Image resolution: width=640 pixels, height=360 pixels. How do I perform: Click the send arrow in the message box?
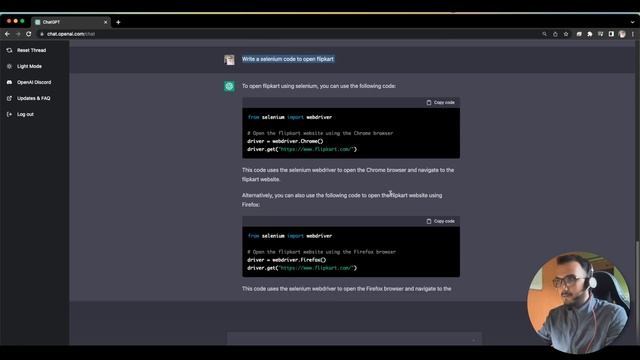pos(473,340)
